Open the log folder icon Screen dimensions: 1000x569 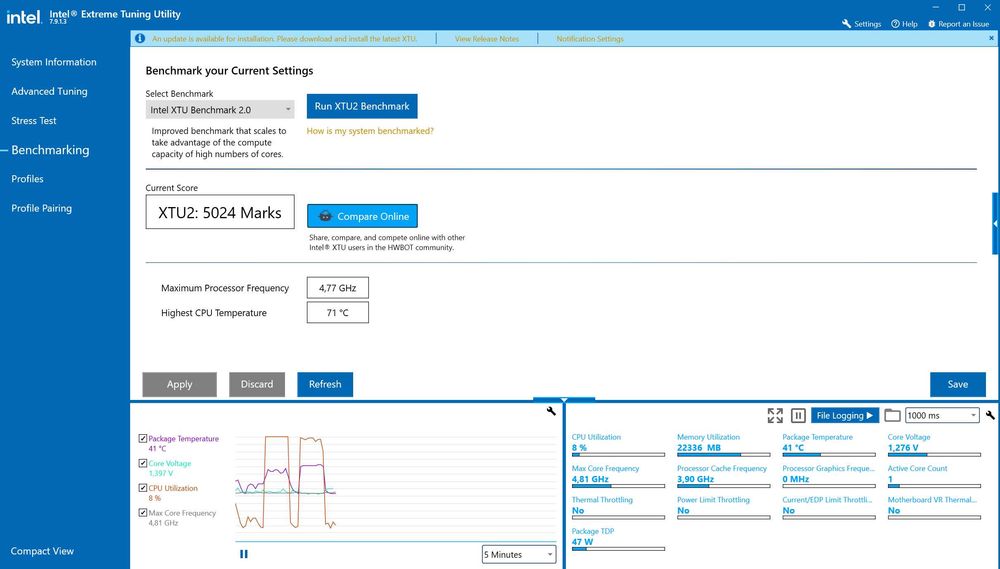pos(892,415)
